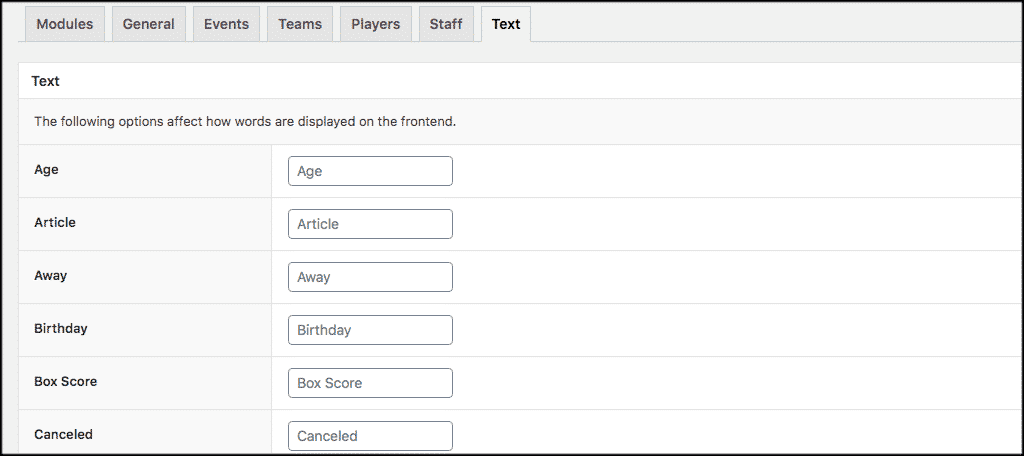The width and height of the screenshot is (1024, 456).
Task: Click the Box Score input field
Action: tap(370, 383)
